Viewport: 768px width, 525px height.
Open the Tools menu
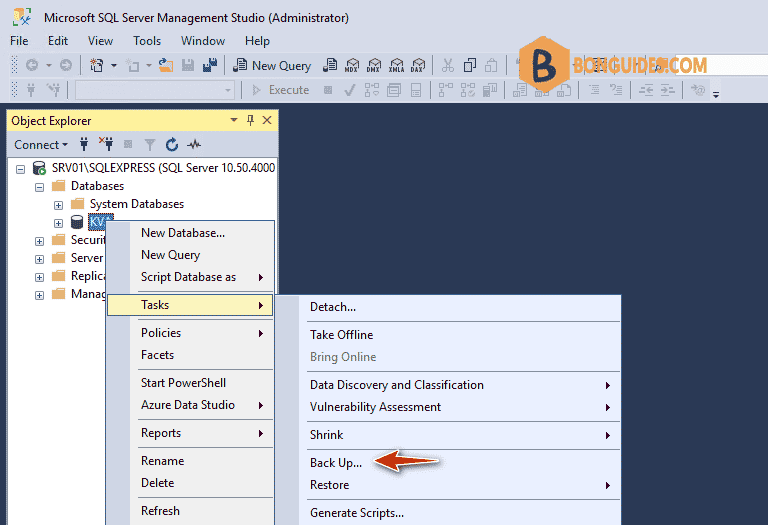(147, 41)
